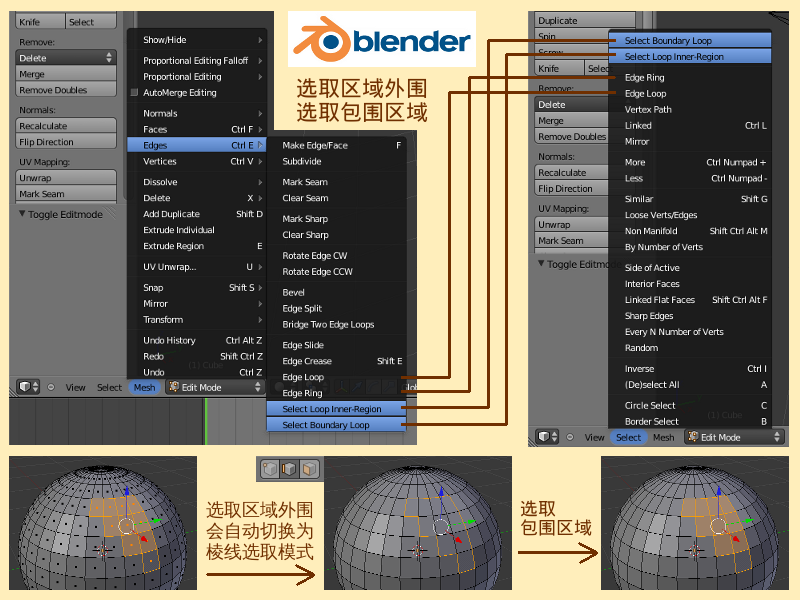Viewport: 800px width, 600px height.
Task: Click the vertex select mode icon
Action: (270, 468)
